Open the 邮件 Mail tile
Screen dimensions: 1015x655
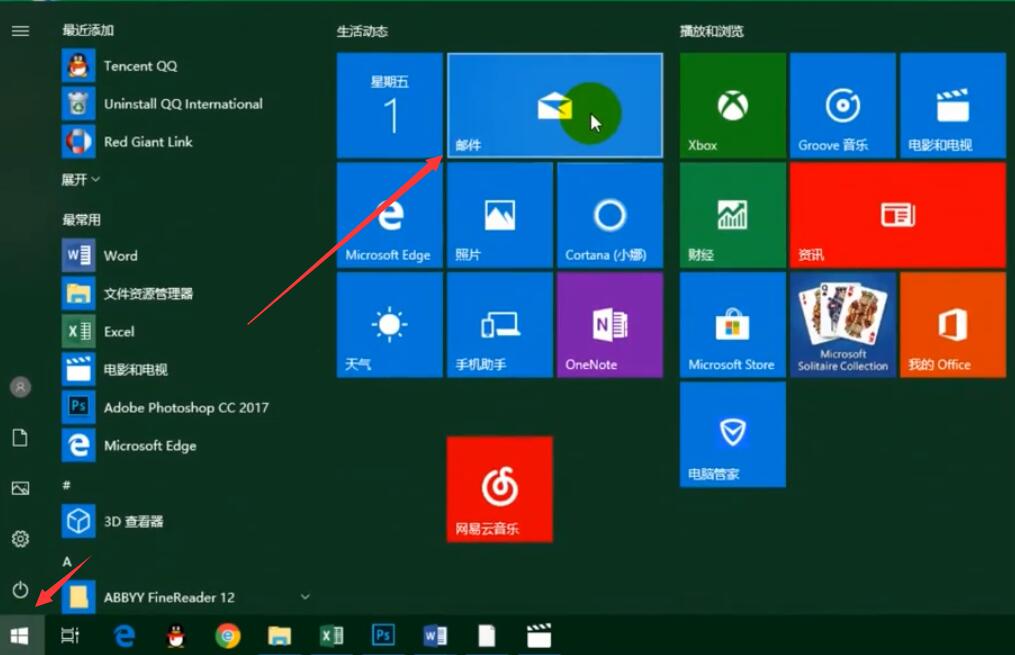[x=554, y=105]
